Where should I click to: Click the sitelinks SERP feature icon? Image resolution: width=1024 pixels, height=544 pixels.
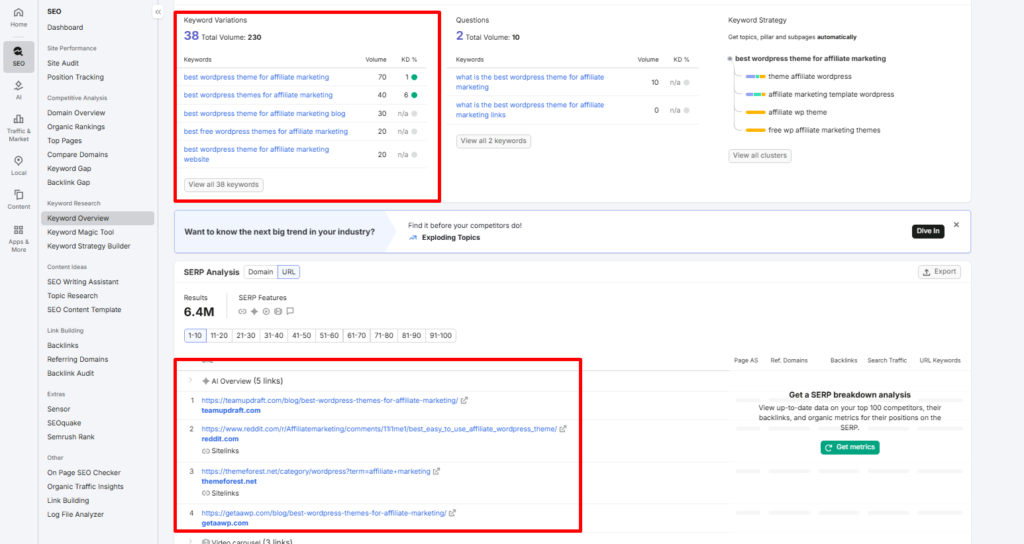point(242,312)
